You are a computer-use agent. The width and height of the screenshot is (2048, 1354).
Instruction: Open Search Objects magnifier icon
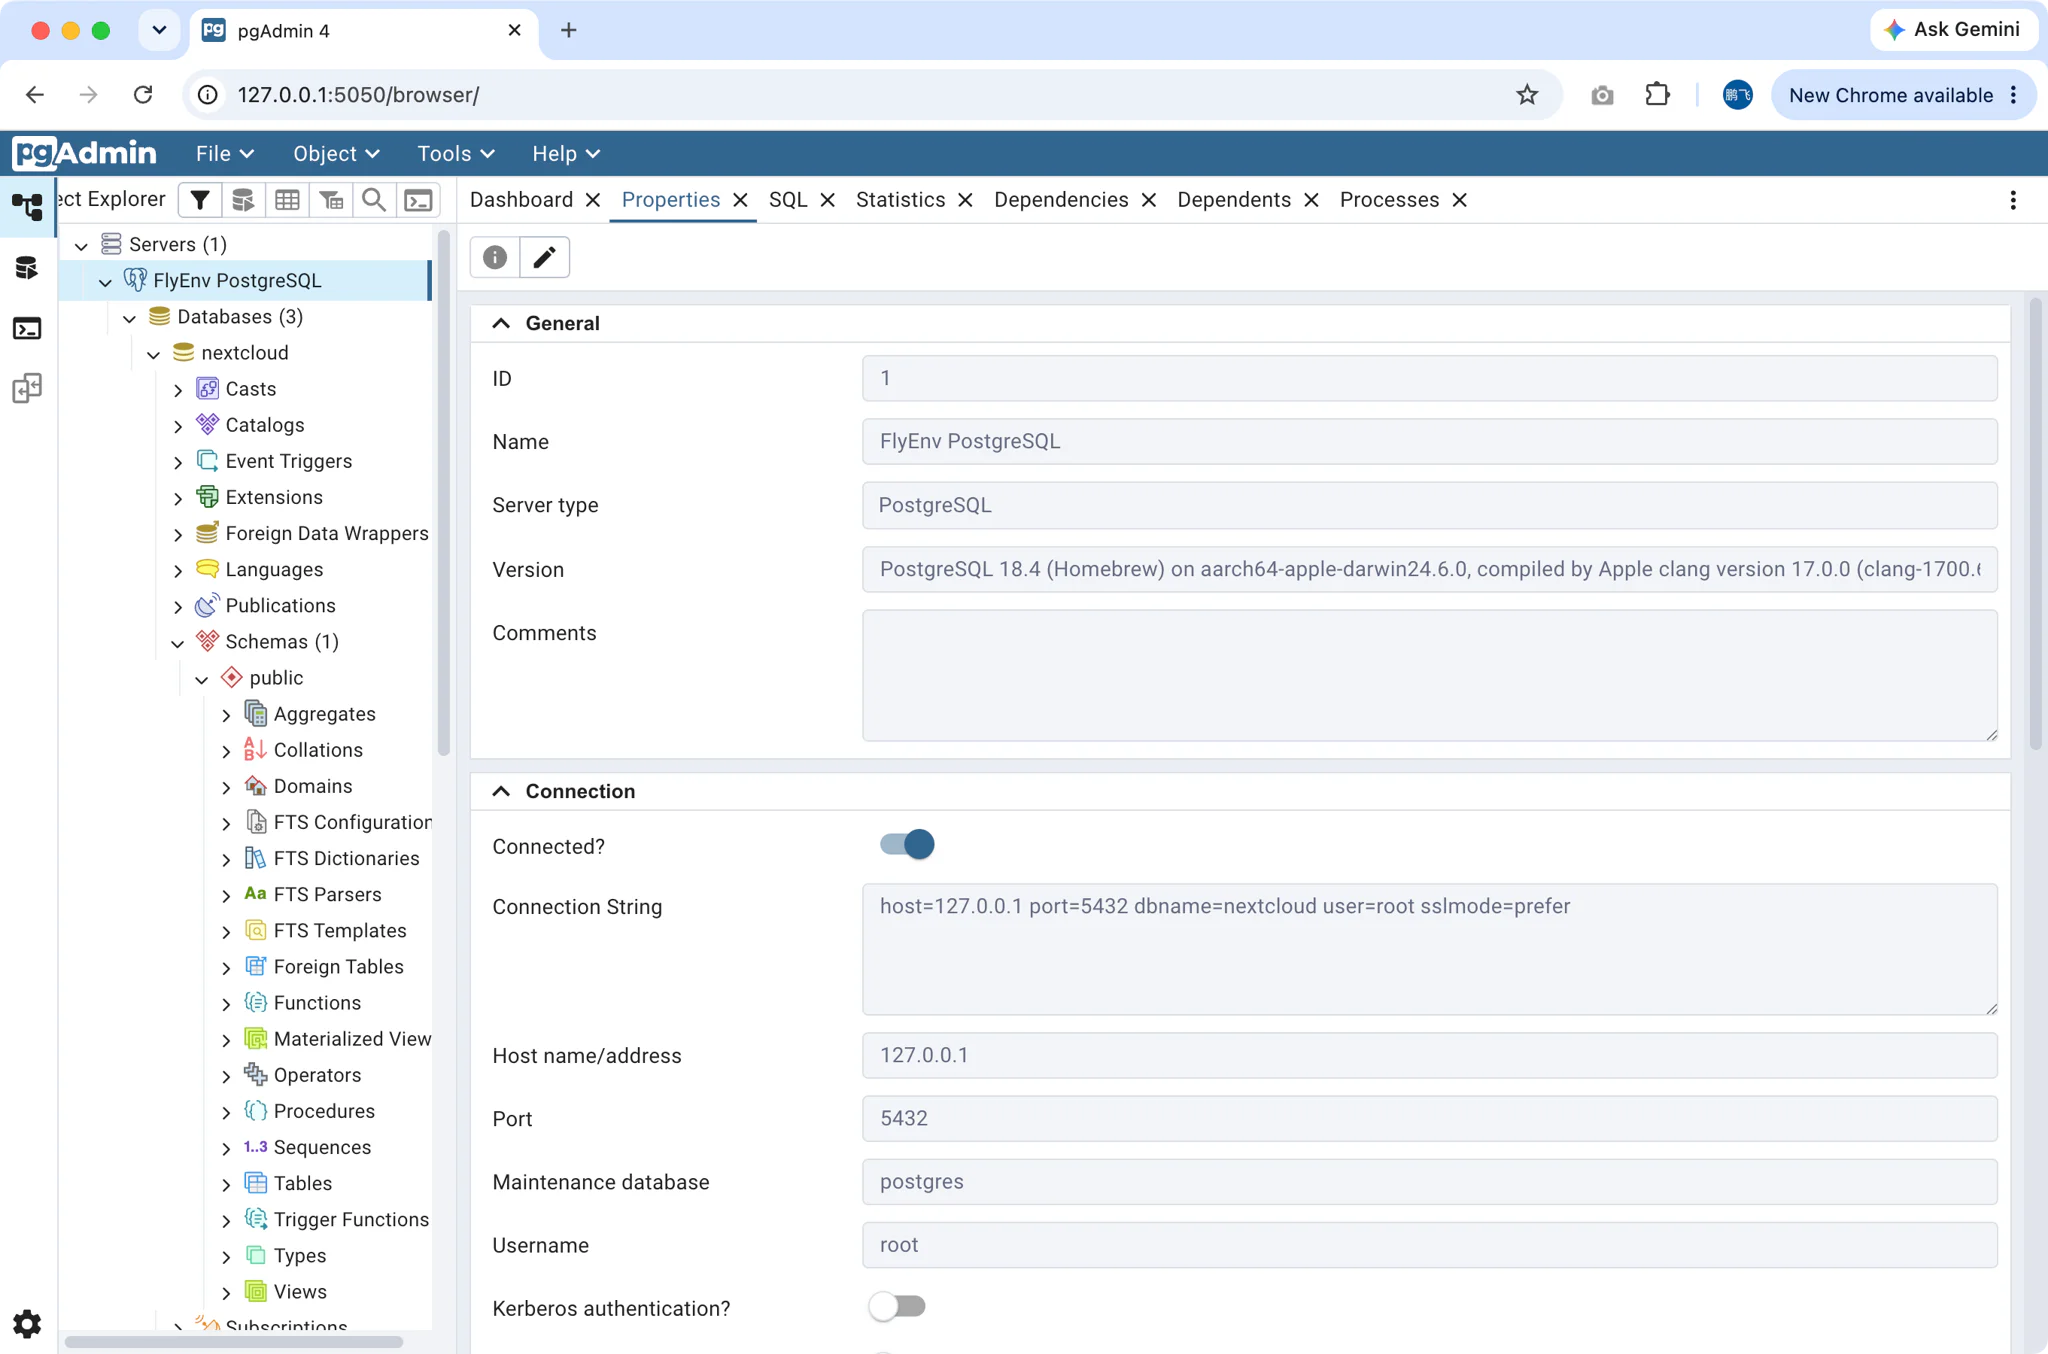click(374, 200)
